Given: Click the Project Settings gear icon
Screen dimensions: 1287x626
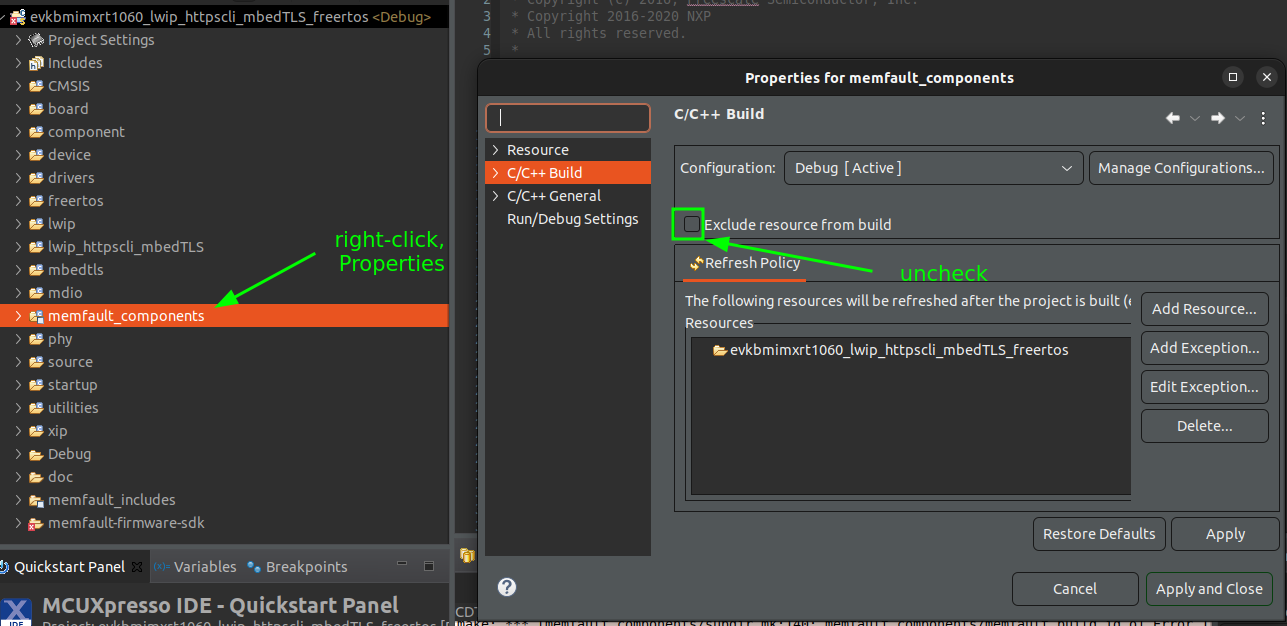Looking at the screenshot, I should pyautogui.click(x=36, y=40).
